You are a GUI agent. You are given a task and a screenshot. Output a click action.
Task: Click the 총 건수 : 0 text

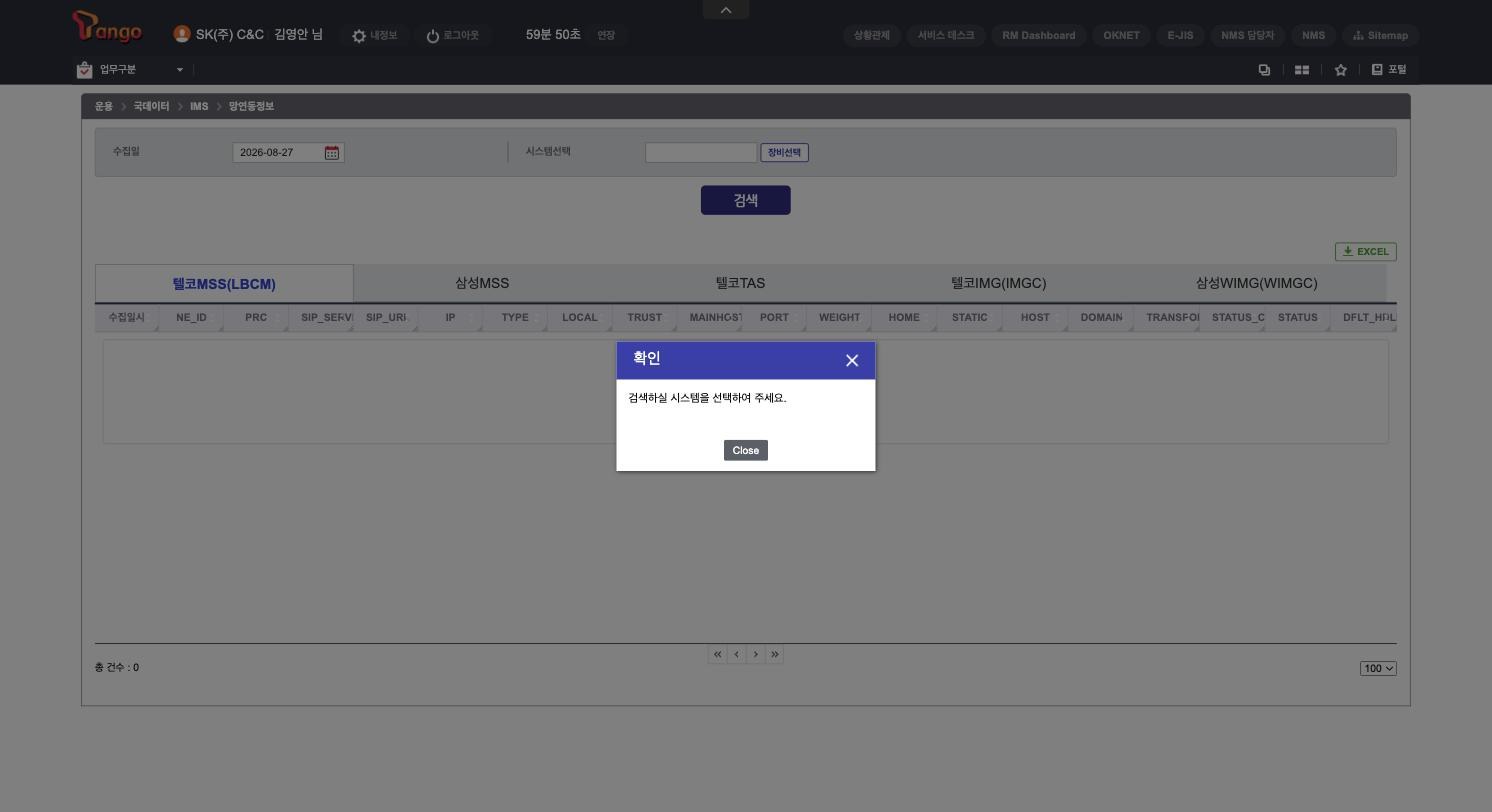pyautogui.click(x=117, y=668)
